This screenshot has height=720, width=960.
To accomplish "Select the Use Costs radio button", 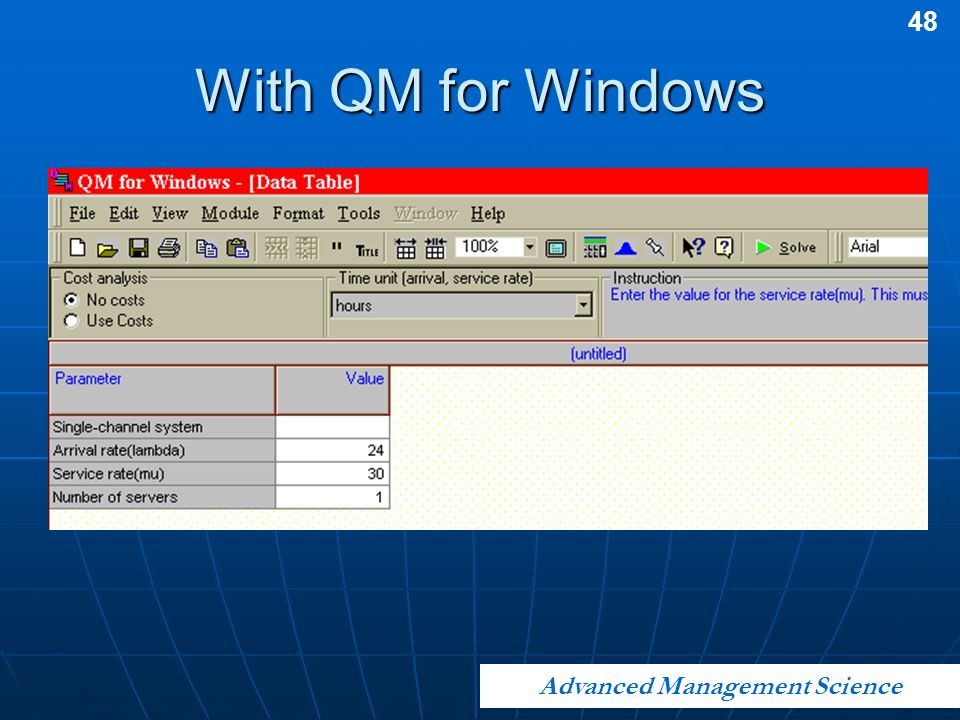I will click(71, 321).
